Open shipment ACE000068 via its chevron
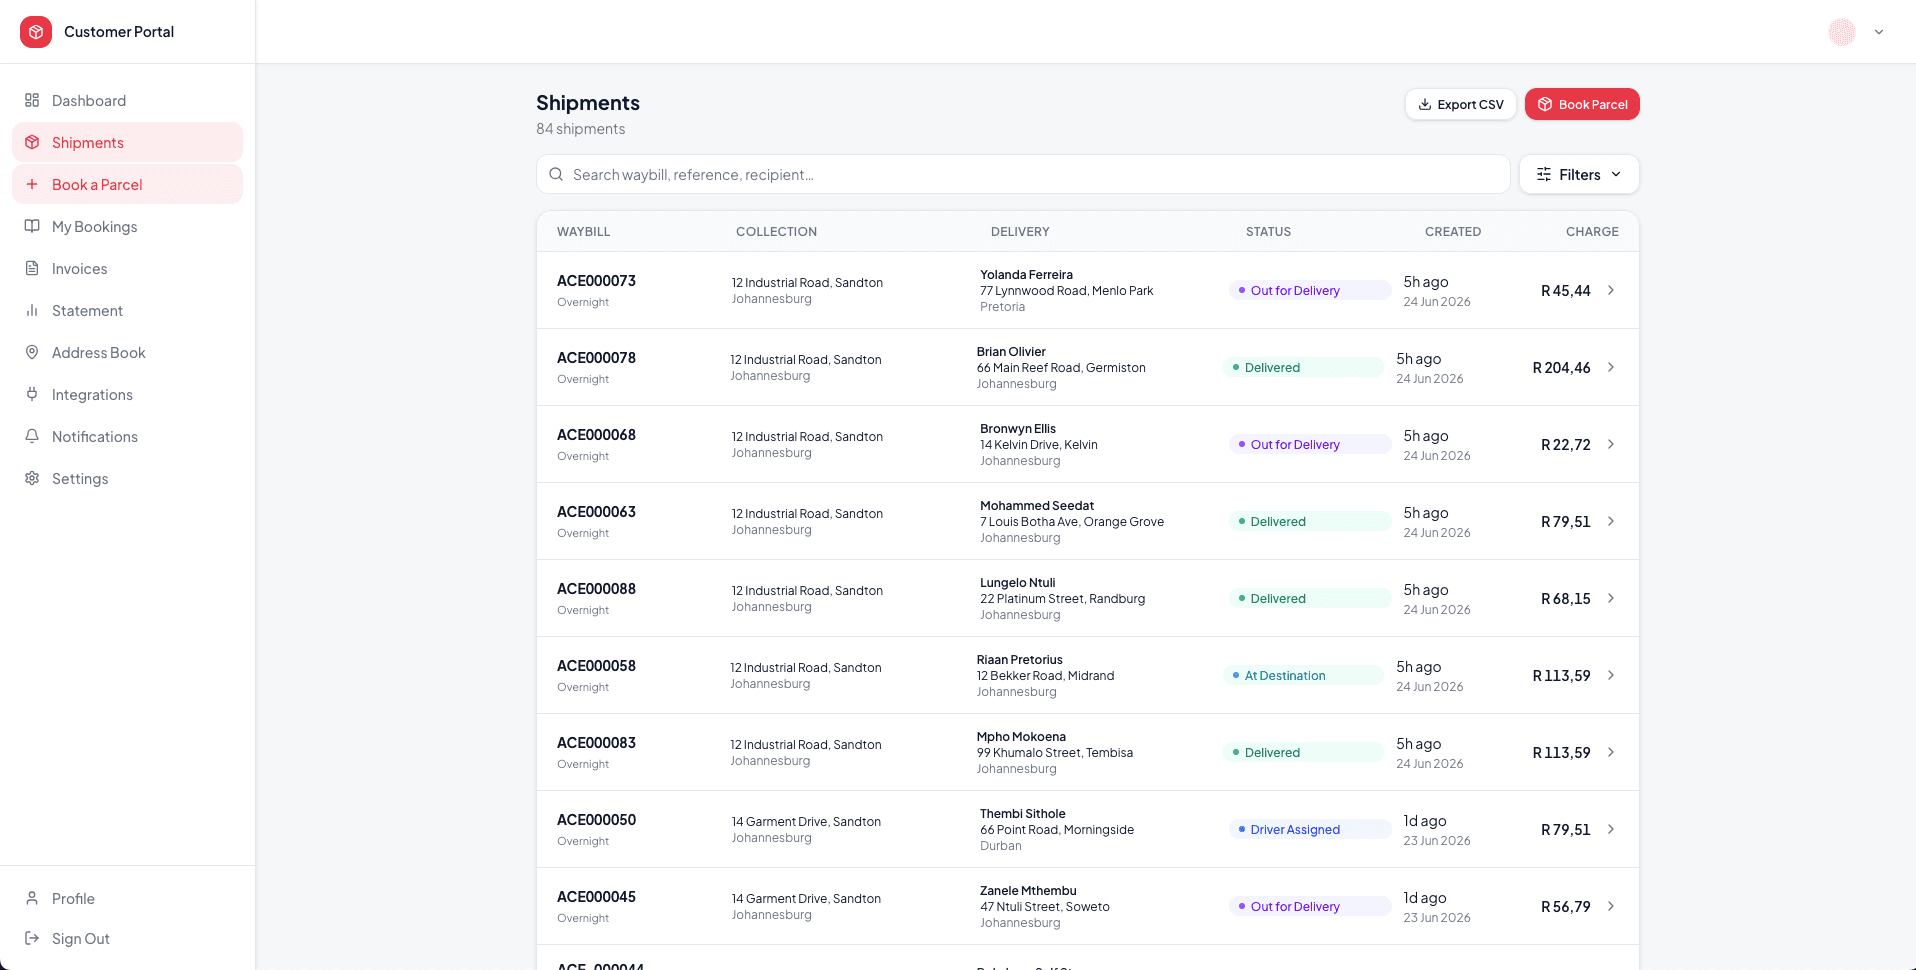Viewport: 1916px width, 970px height. pyautogui.click(x=1611, y=444)
